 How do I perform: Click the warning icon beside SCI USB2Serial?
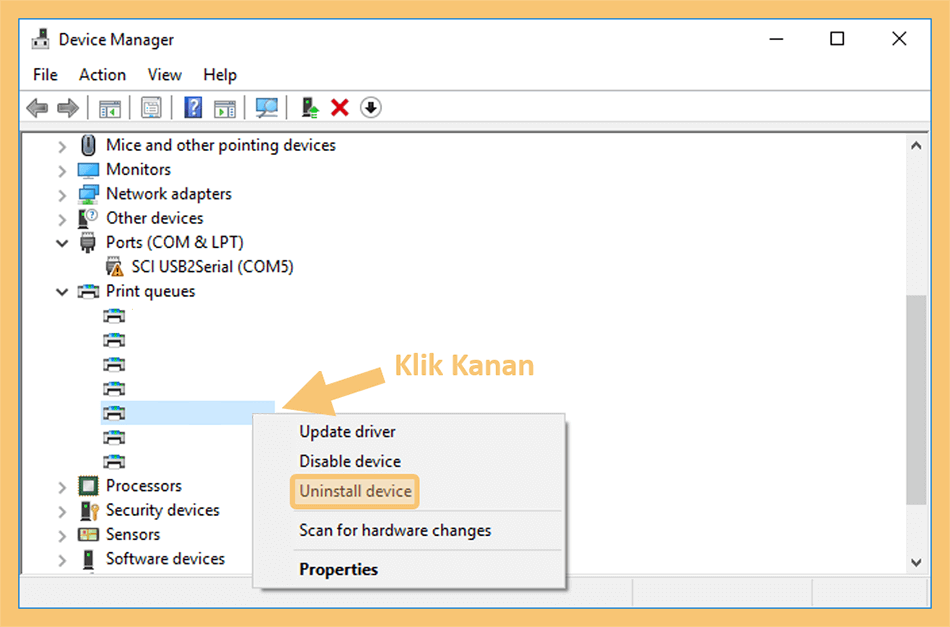(x=114, y=267)
